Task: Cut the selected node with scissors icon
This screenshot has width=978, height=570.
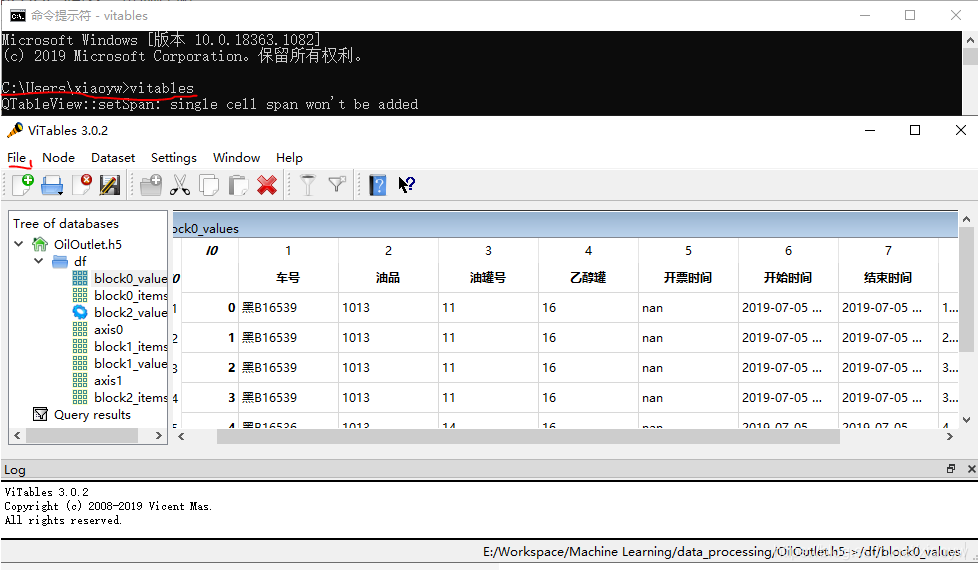Action: pyautogui.click(x=180, y=185)
